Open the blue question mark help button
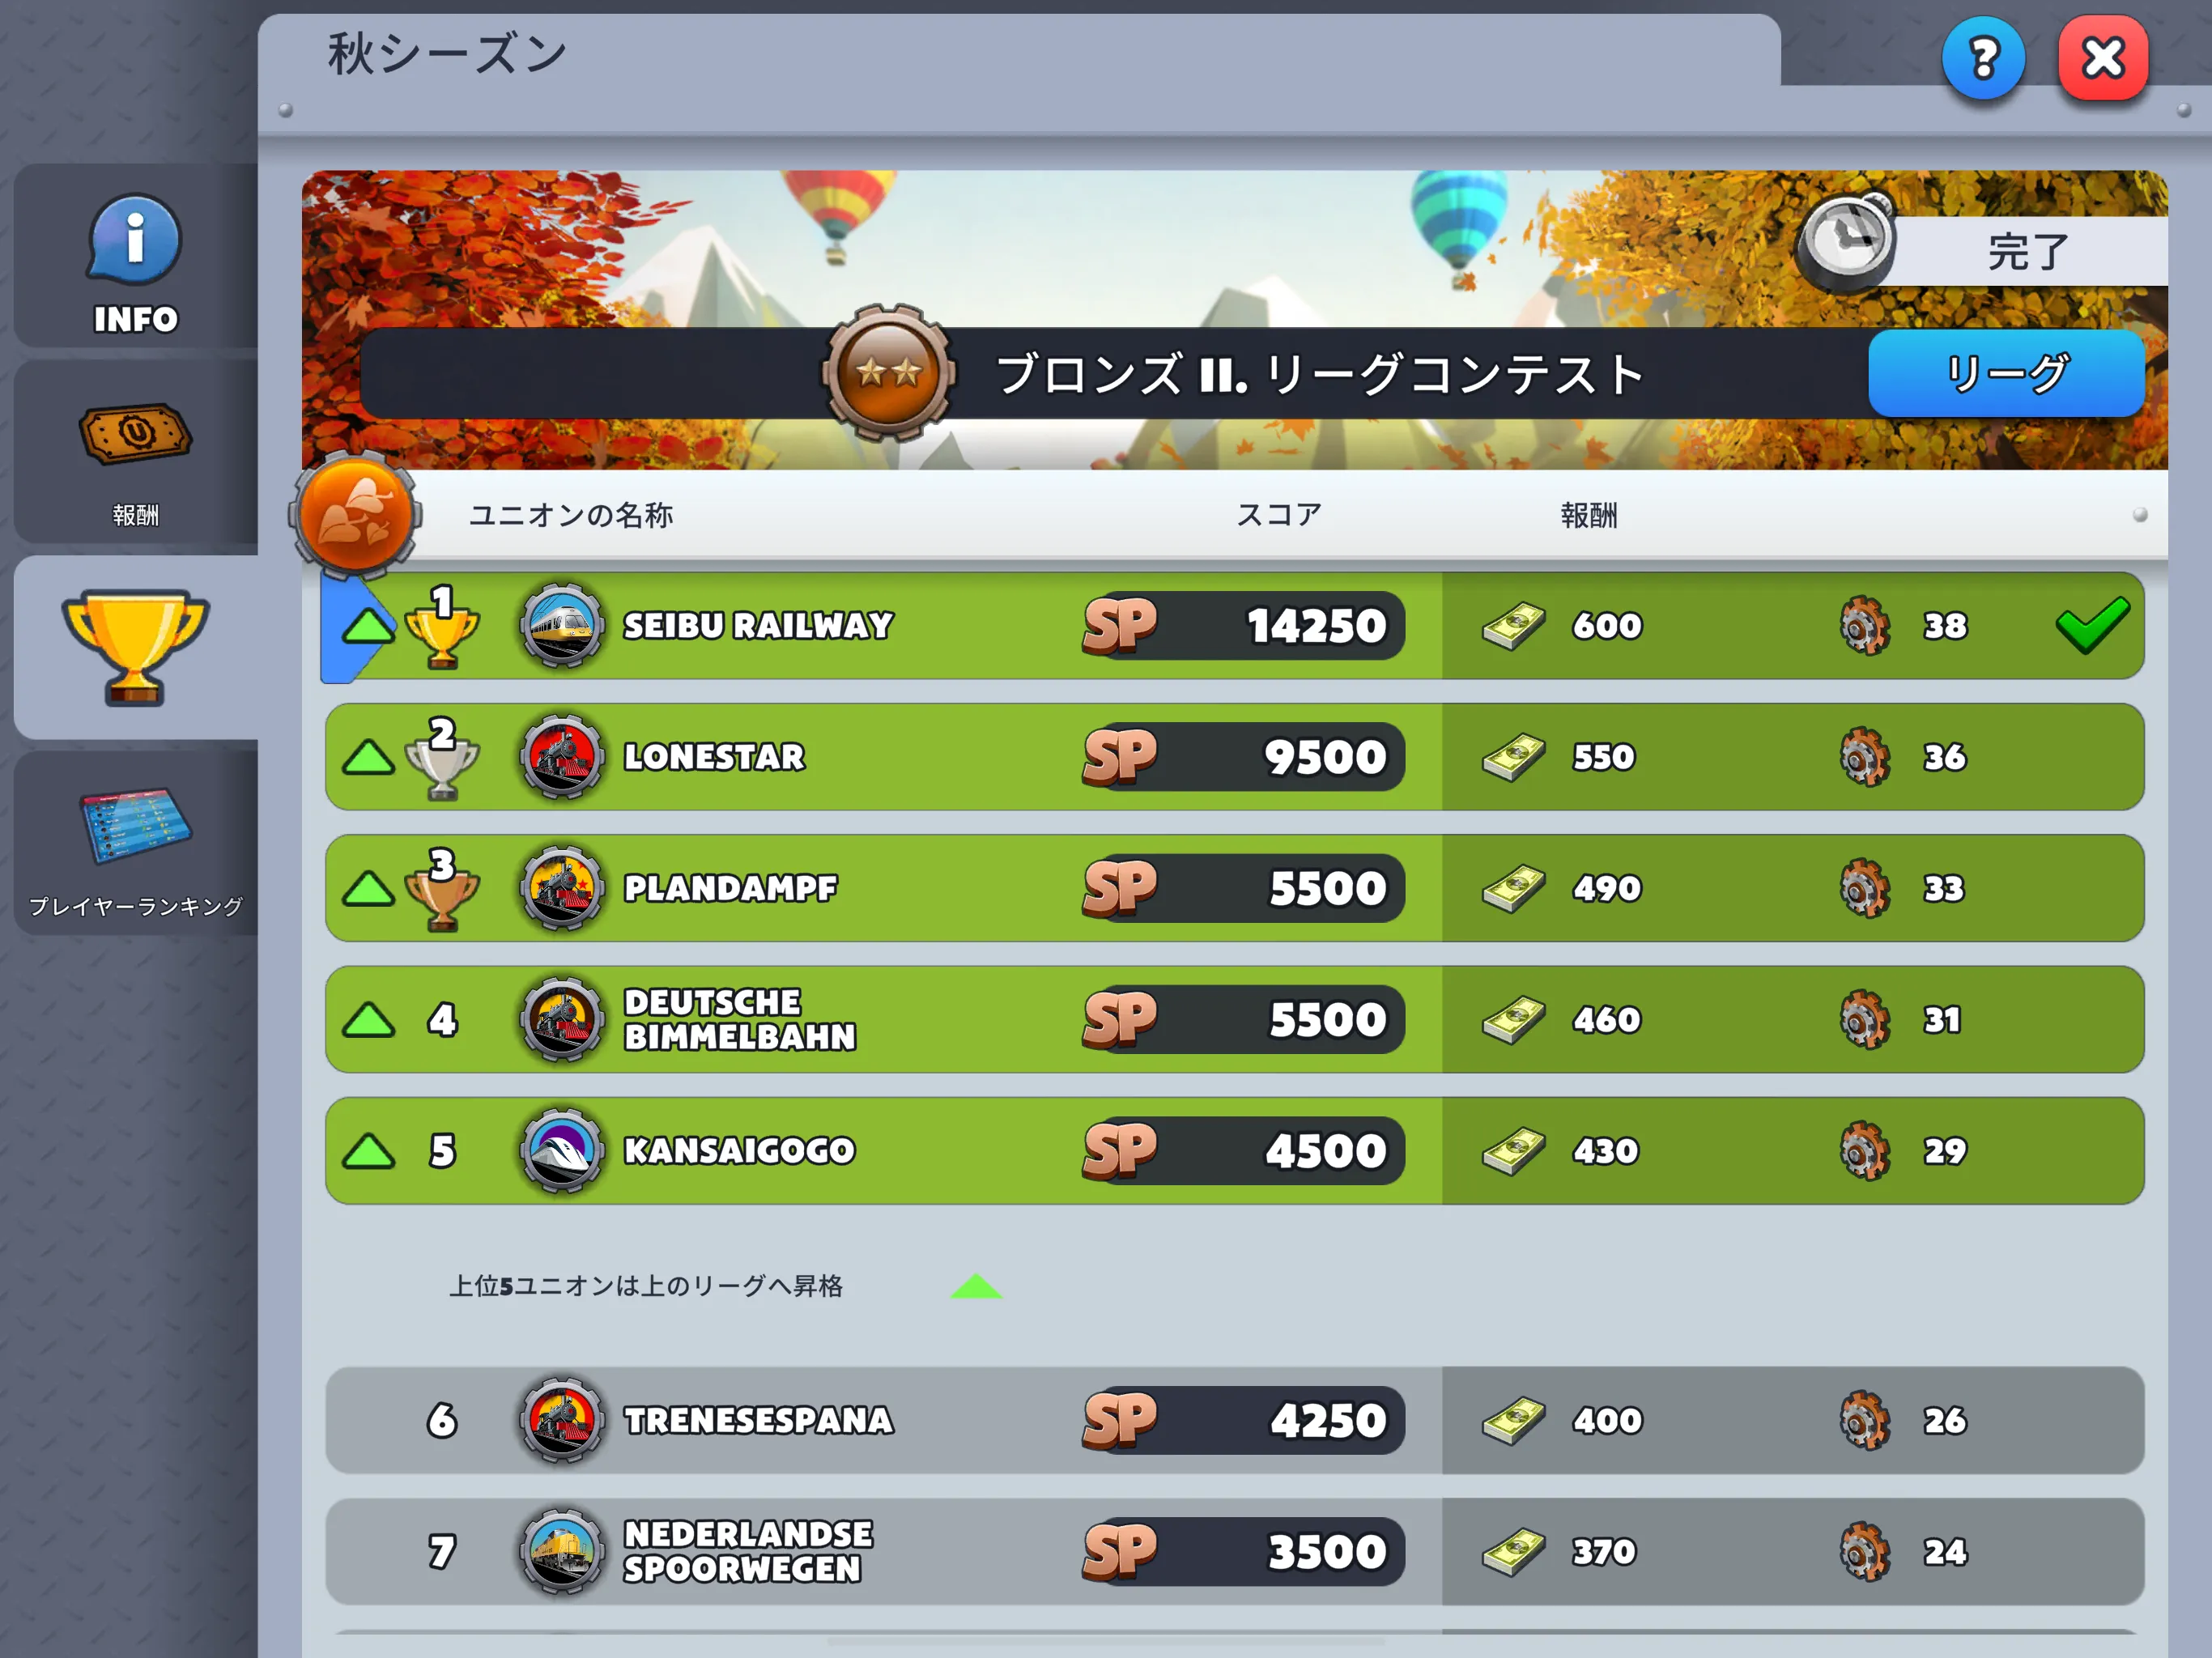This screenshot has height=1658, width=2212. coord(1982,59)
